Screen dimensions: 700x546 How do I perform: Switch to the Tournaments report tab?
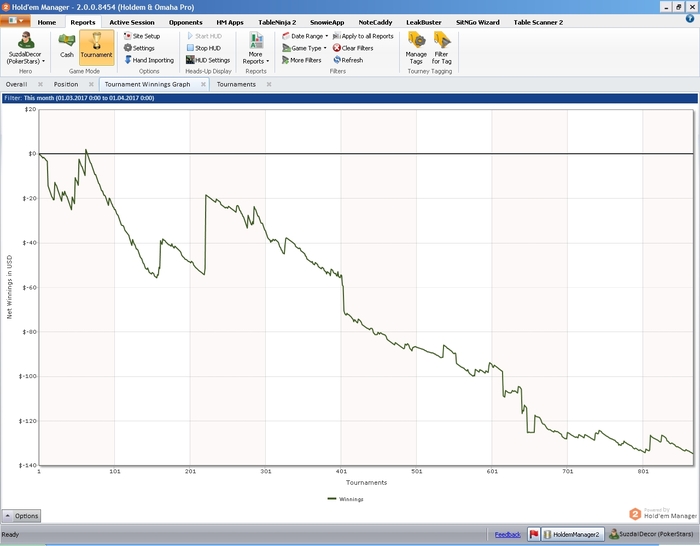pyautogui.click(x=236, y=85)
